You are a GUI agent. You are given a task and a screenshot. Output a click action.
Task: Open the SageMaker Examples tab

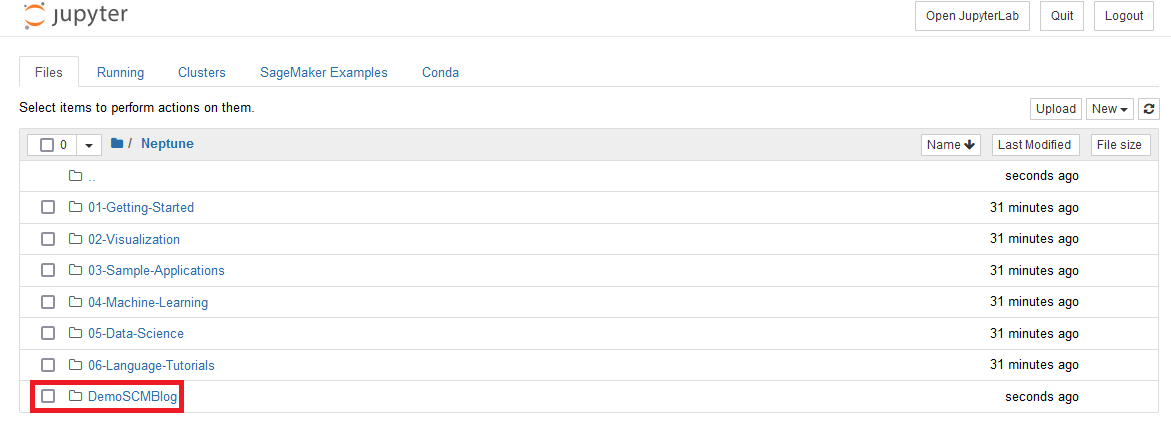[323, 72]
